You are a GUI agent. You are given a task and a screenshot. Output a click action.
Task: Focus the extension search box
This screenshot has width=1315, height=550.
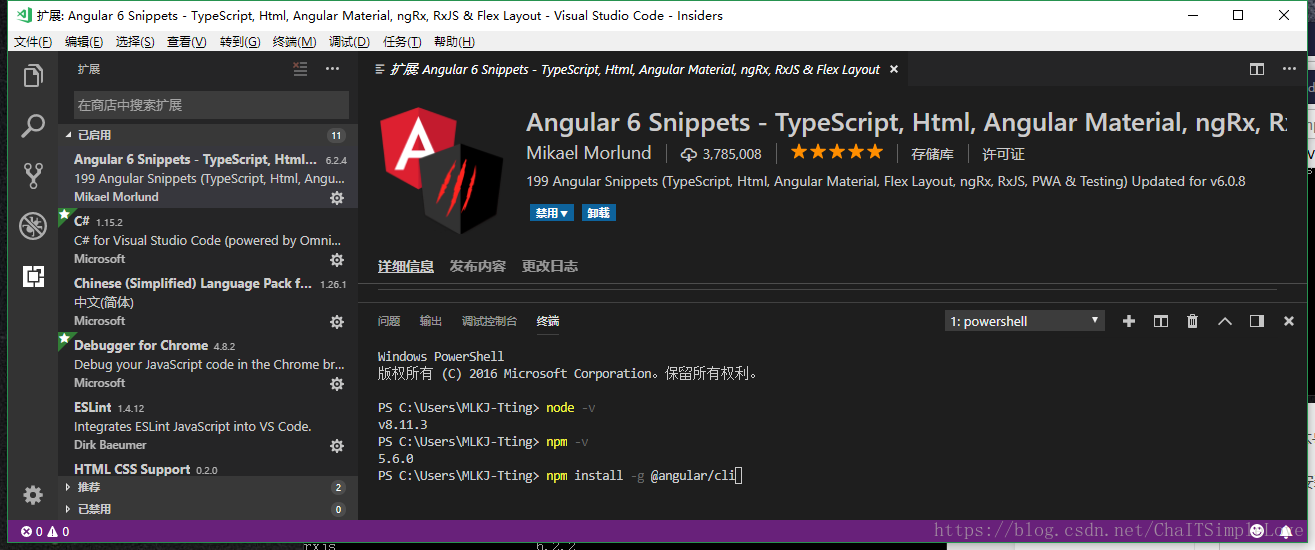(x=212, y=105)
